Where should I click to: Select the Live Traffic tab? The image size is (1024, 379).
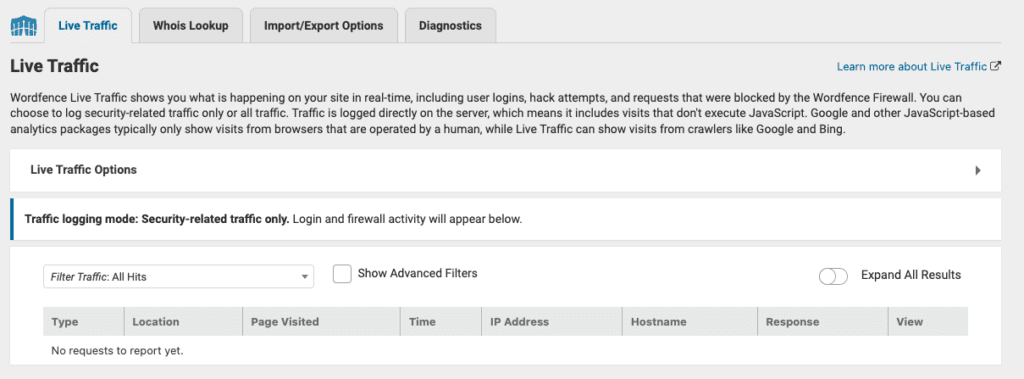[x=88, y=26]
